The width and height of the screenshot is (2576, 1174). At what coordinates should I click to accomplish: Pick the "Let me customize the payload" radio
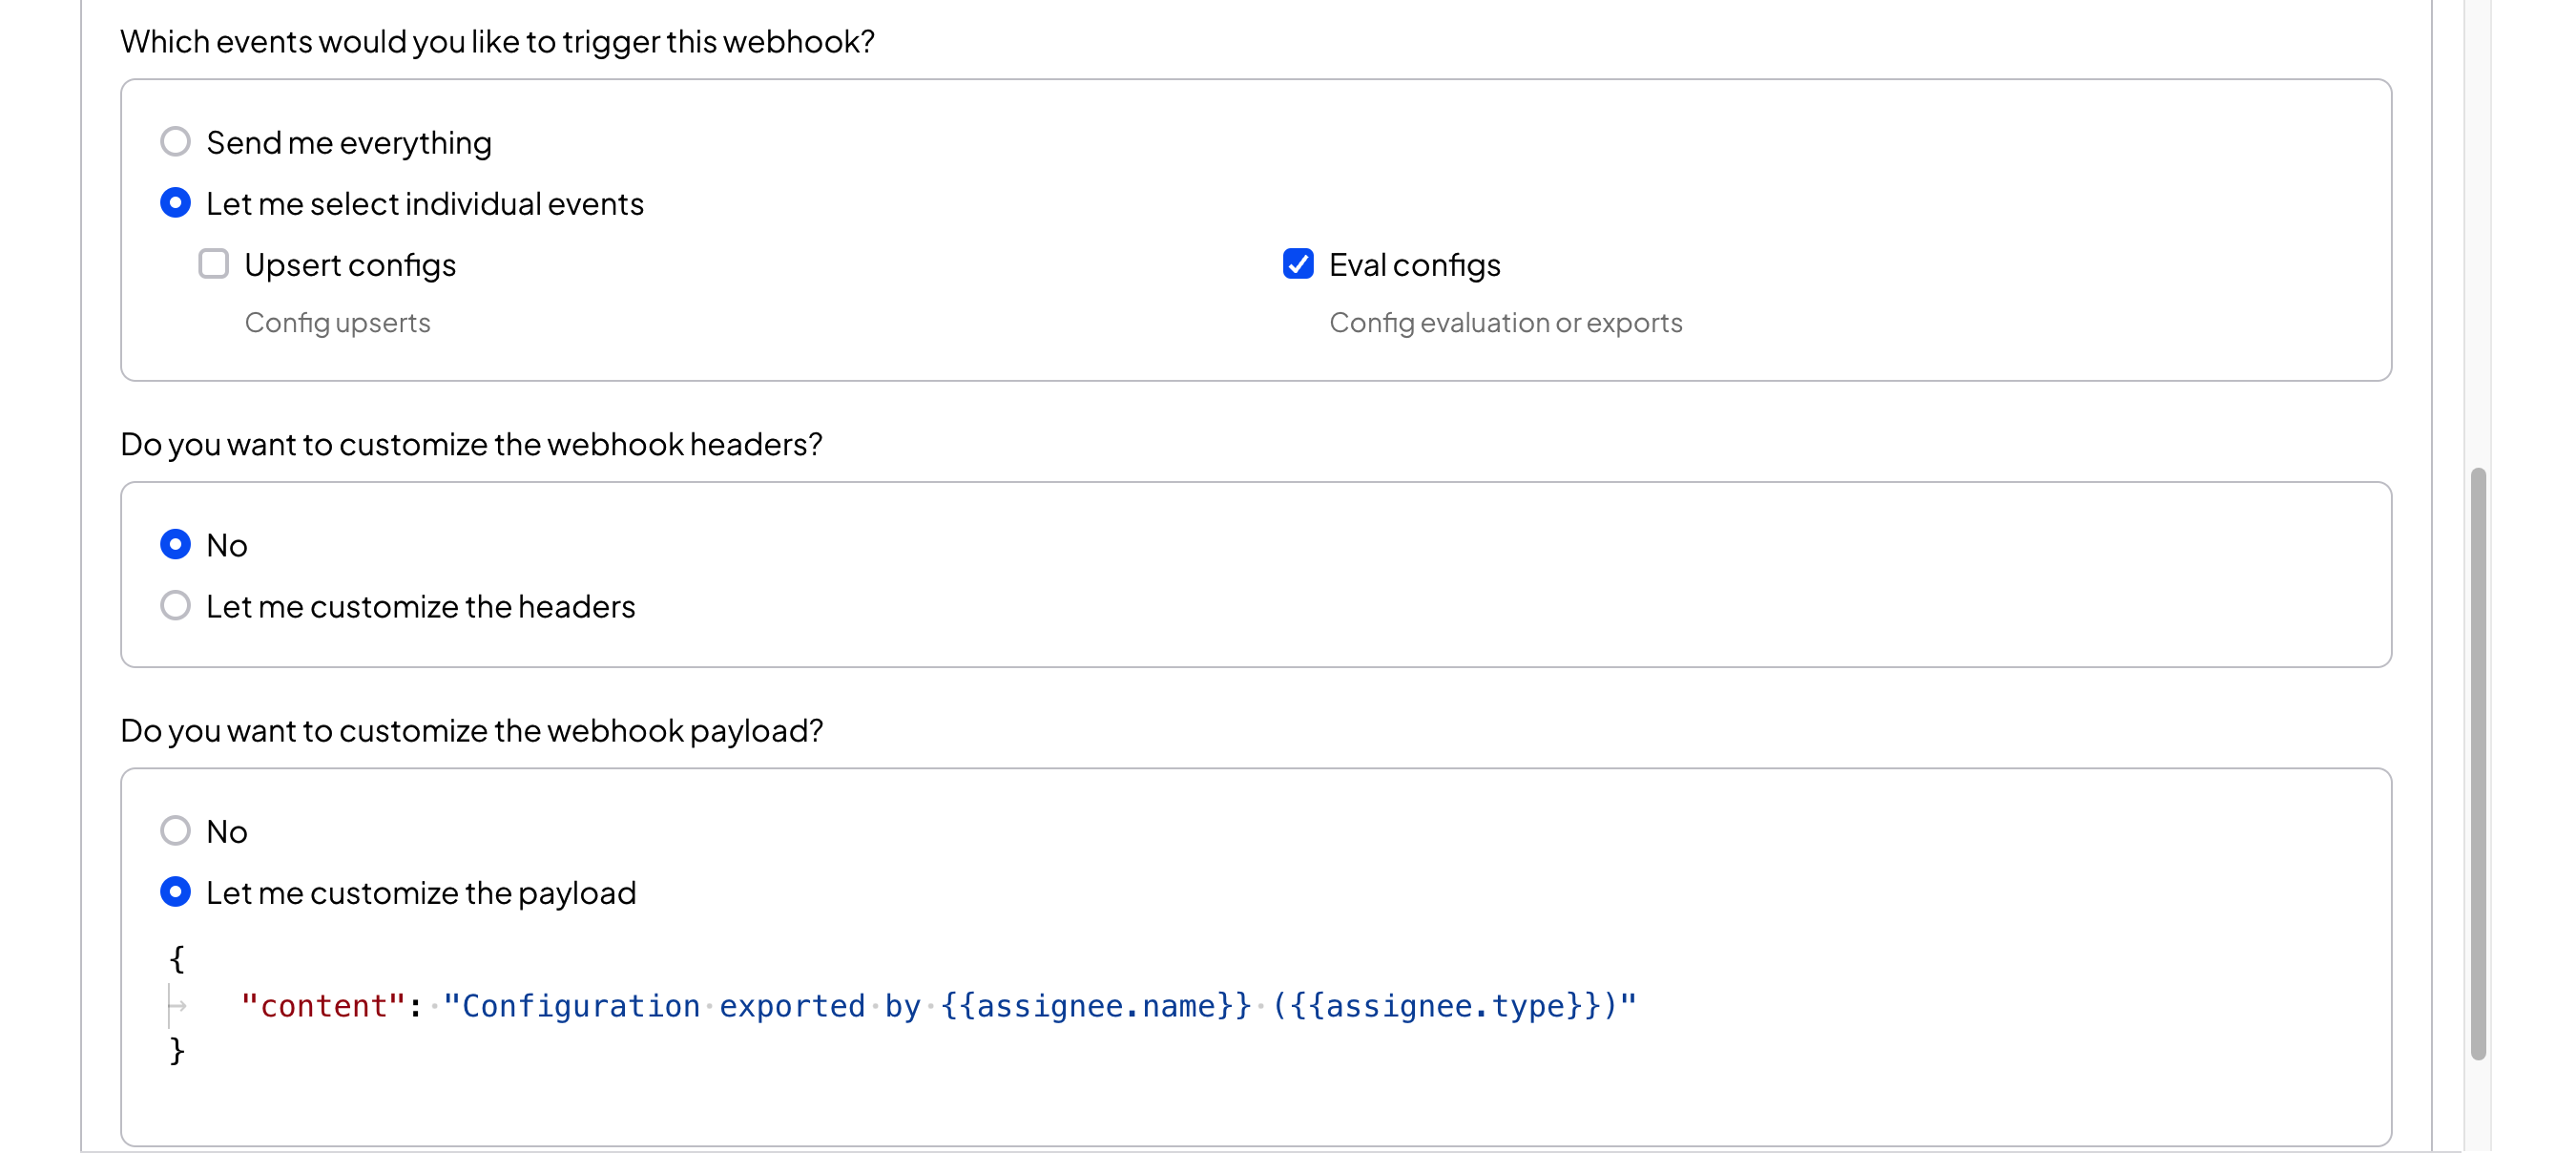(175, 892)
